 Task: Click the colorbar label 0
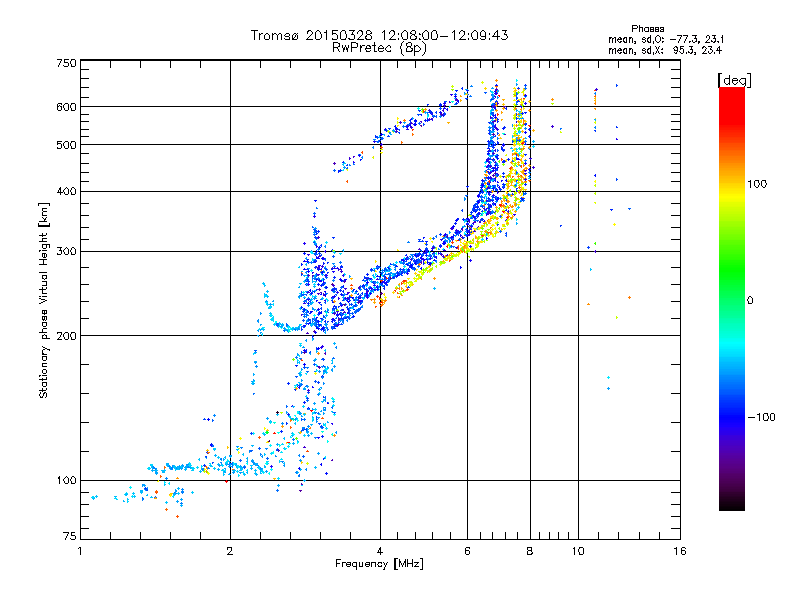750,301
